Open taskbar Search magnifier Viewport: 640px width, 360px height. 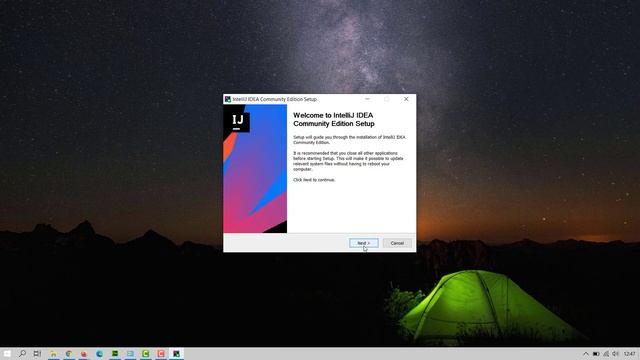coord(22,353)
